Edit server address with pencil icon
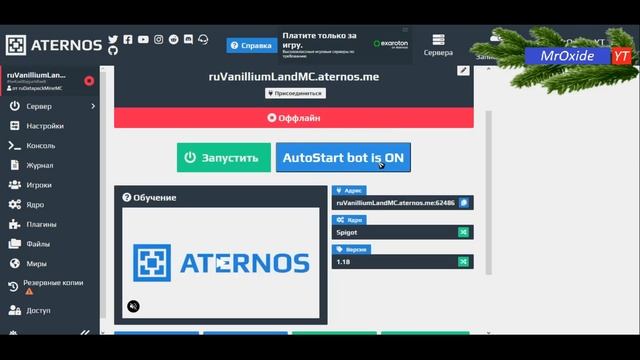This screenshot has height=360, width=640. 463,71
